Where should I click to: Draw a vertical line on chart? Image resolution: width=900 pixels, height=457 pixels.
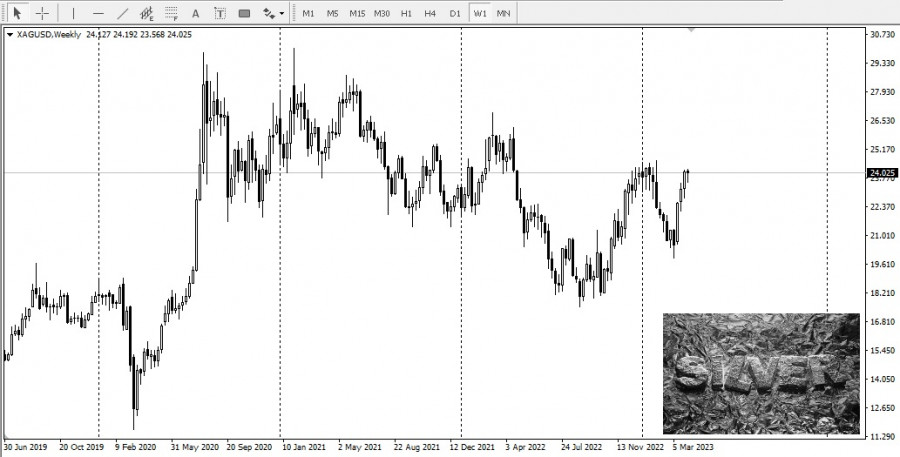(73, 13)
